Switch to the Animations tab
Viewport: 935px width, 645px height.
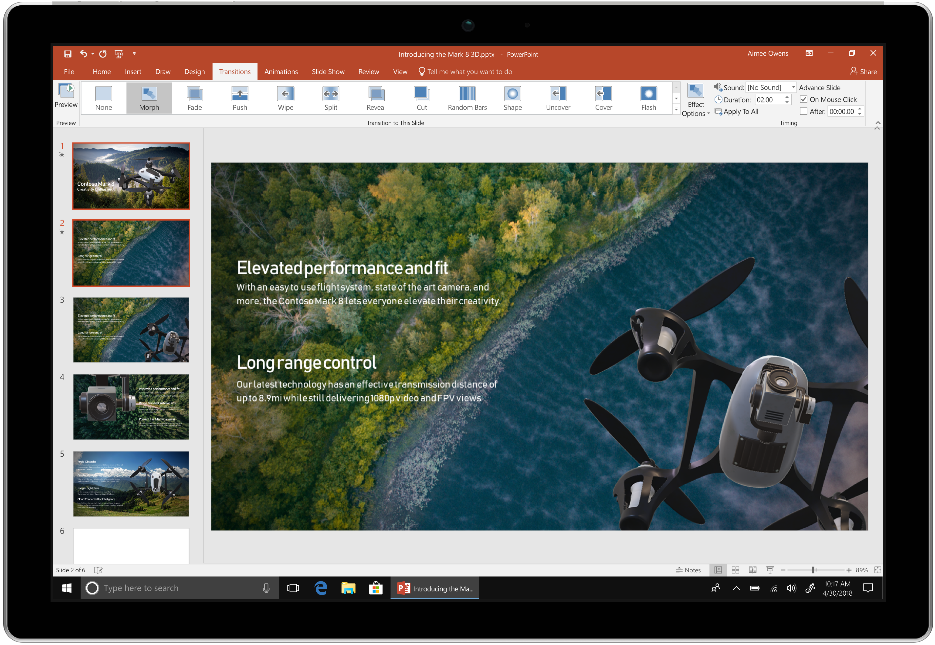[281, 71]
